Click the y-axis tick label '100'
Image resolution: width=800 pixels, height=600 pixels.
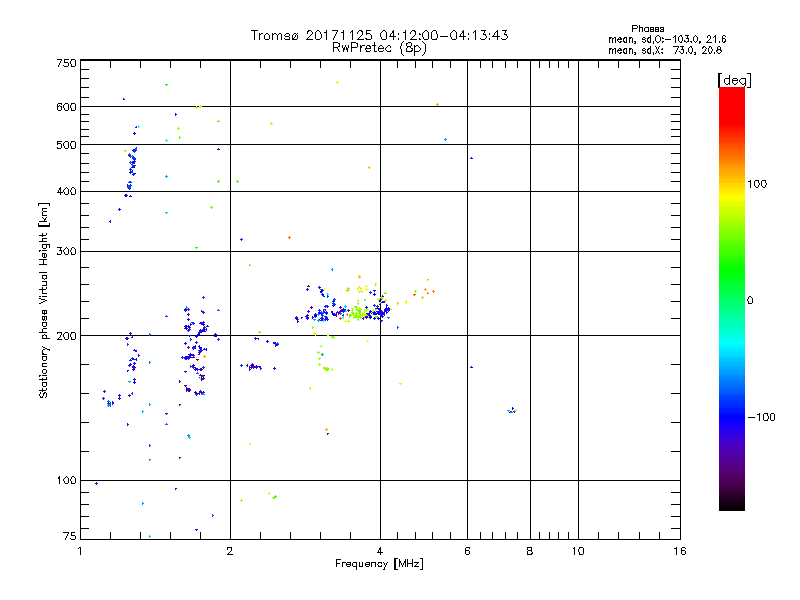(x=66, y=480)
